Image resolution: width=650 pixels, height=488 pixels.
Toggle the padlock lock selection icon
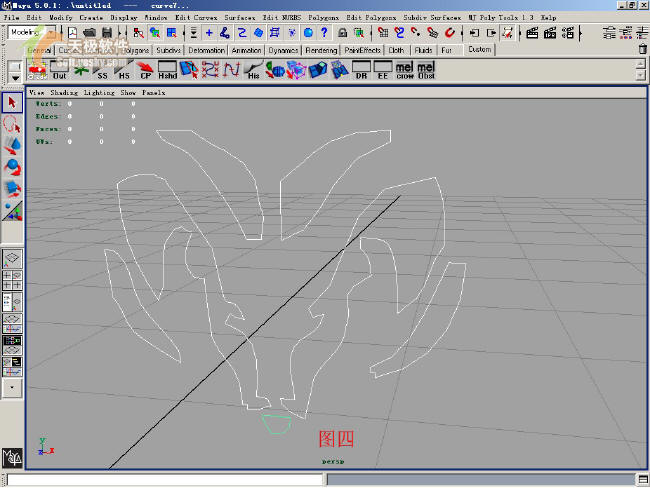(x=342, y=33)
